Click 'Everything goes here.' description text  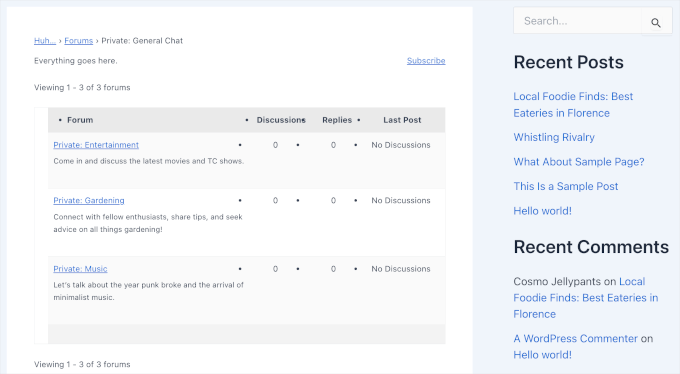point(75,61)
